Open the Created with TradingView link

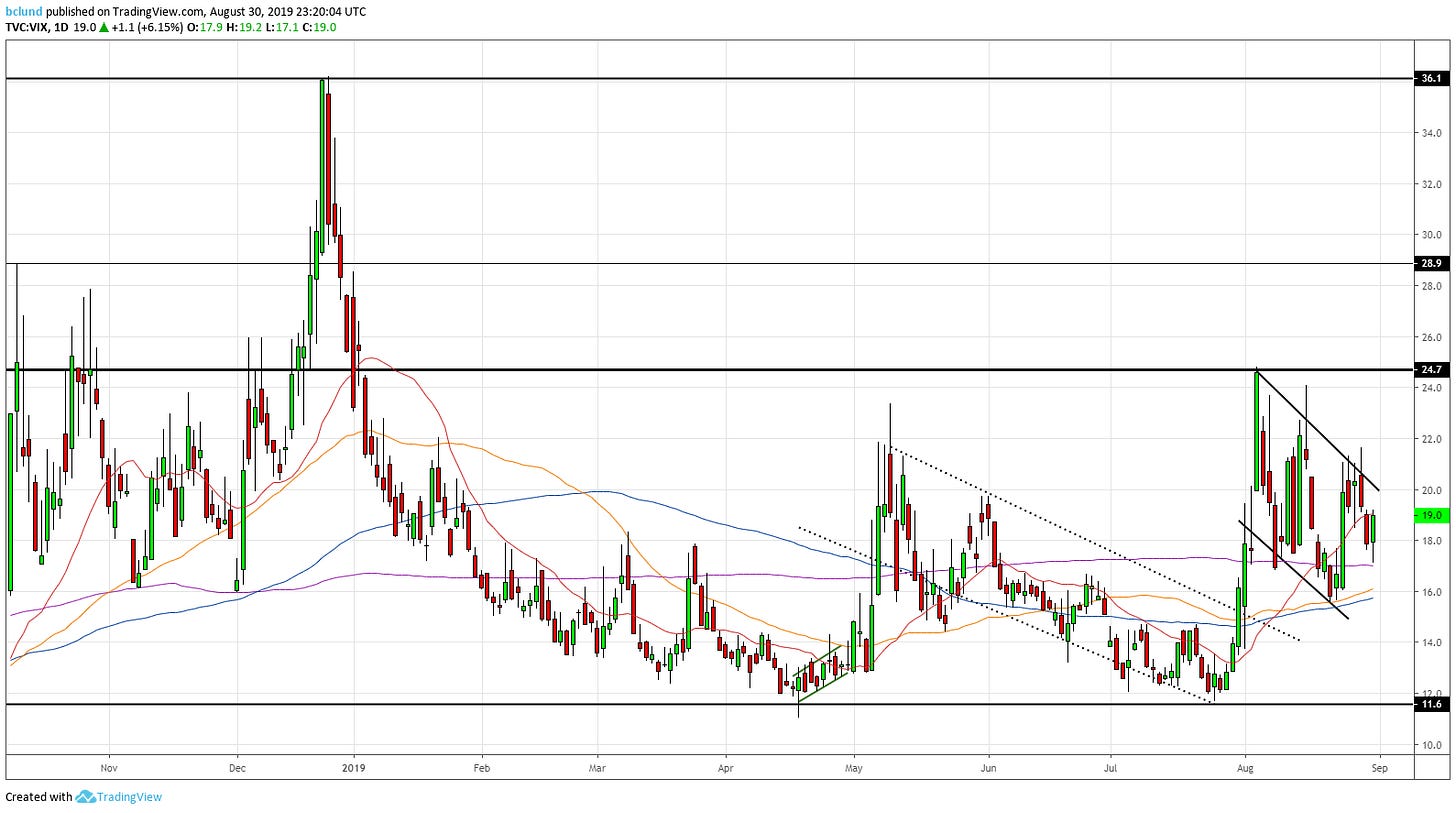(83, 797)
